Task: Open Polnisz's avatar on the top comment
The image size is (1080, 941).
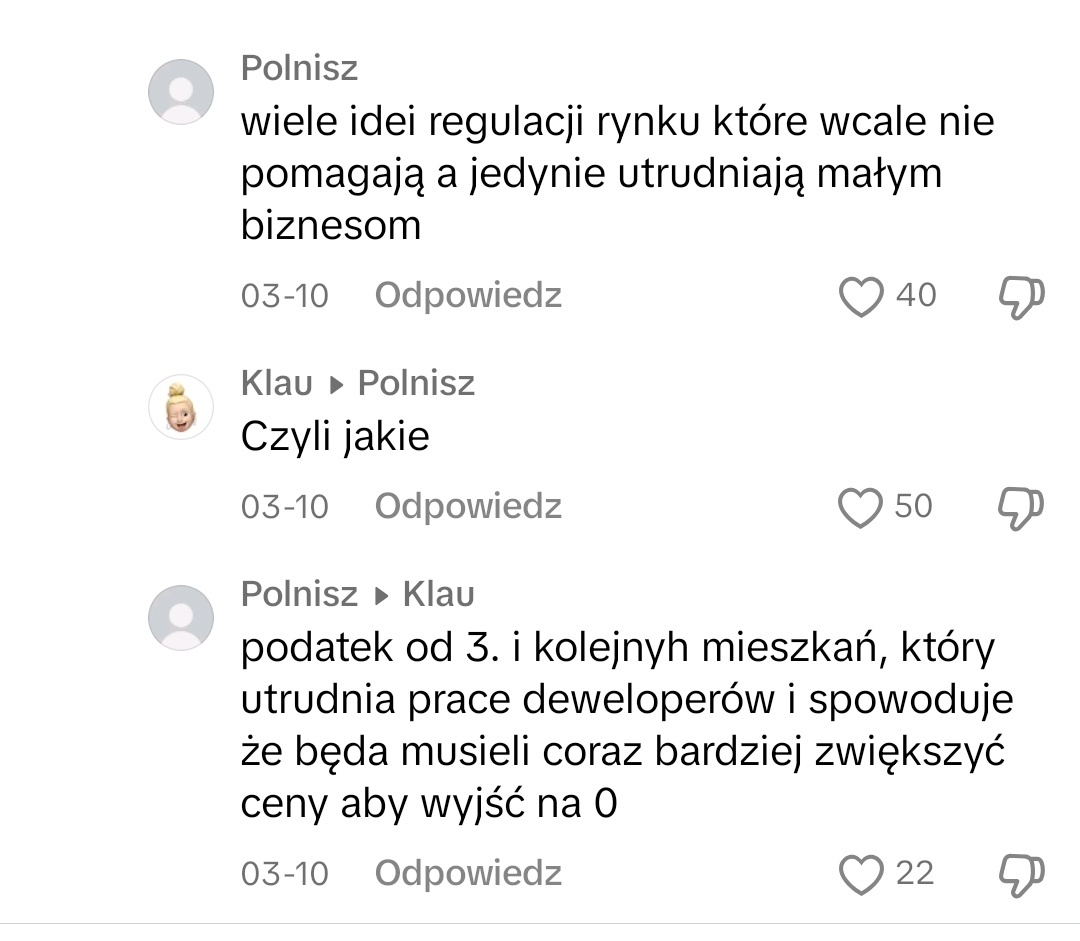Action: [x=181, y=92]
